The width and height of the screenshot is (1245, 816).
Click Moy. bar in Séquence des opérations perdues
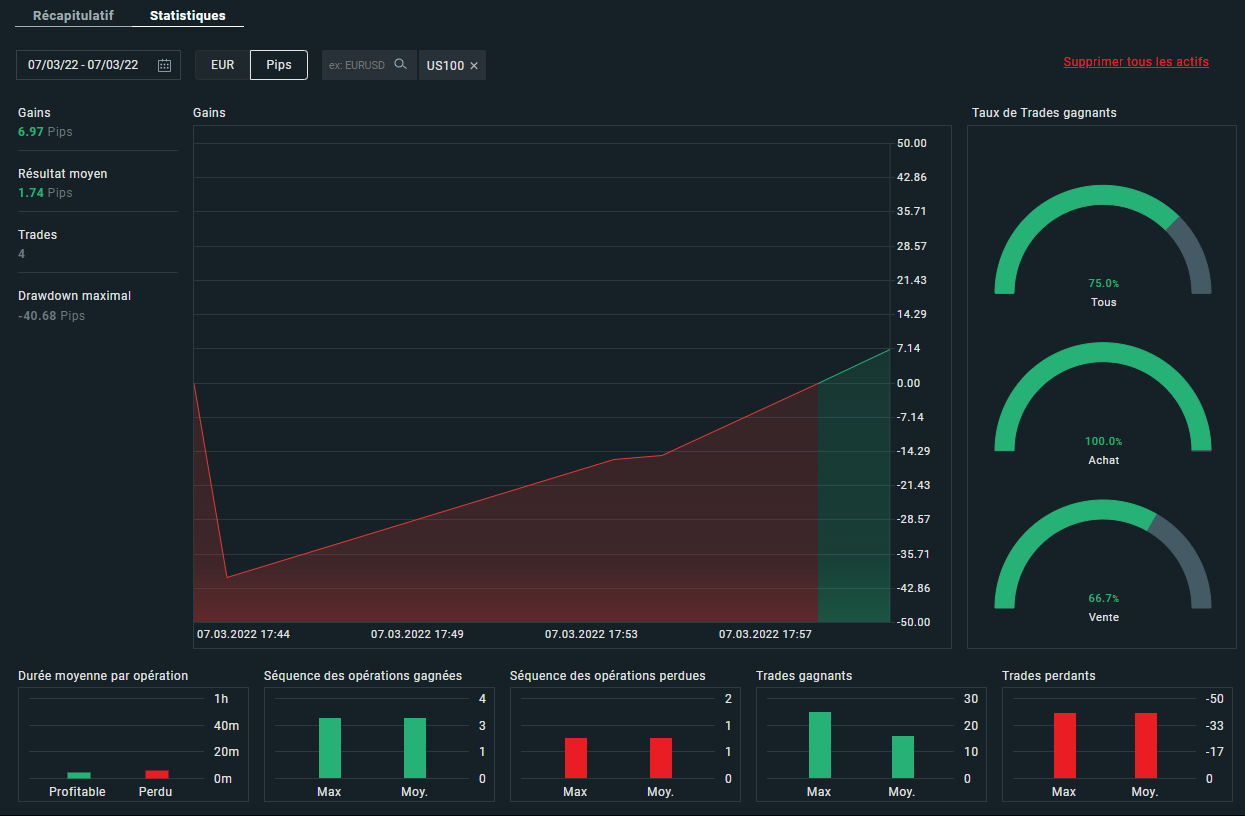point(660,758)
